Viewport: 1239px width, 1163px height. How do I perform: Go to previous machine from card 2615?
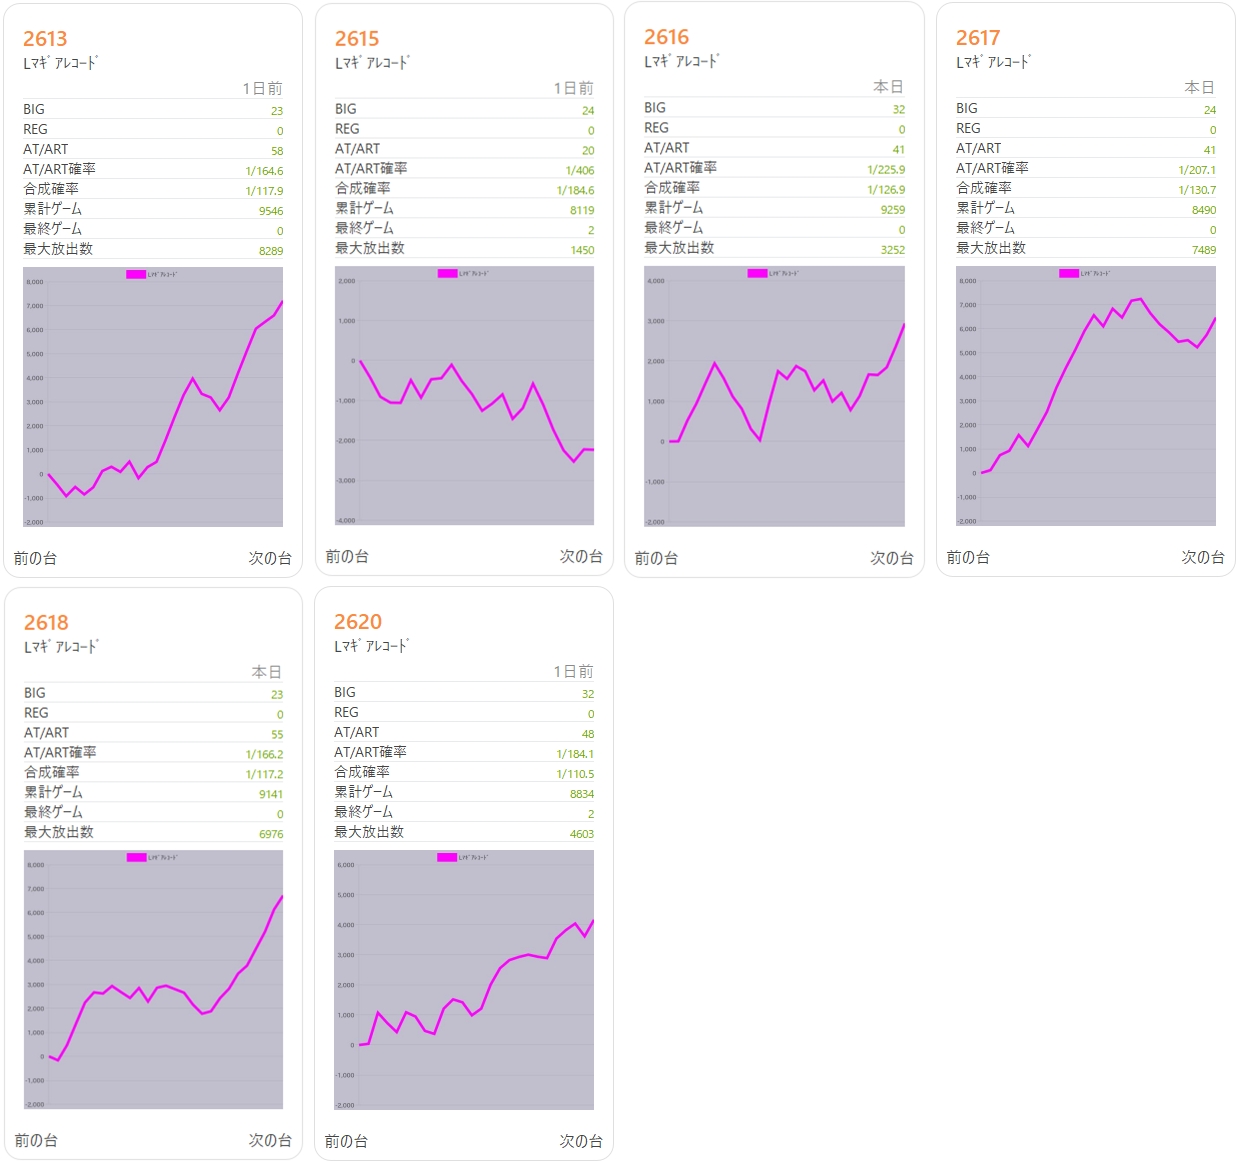point(347,556)
